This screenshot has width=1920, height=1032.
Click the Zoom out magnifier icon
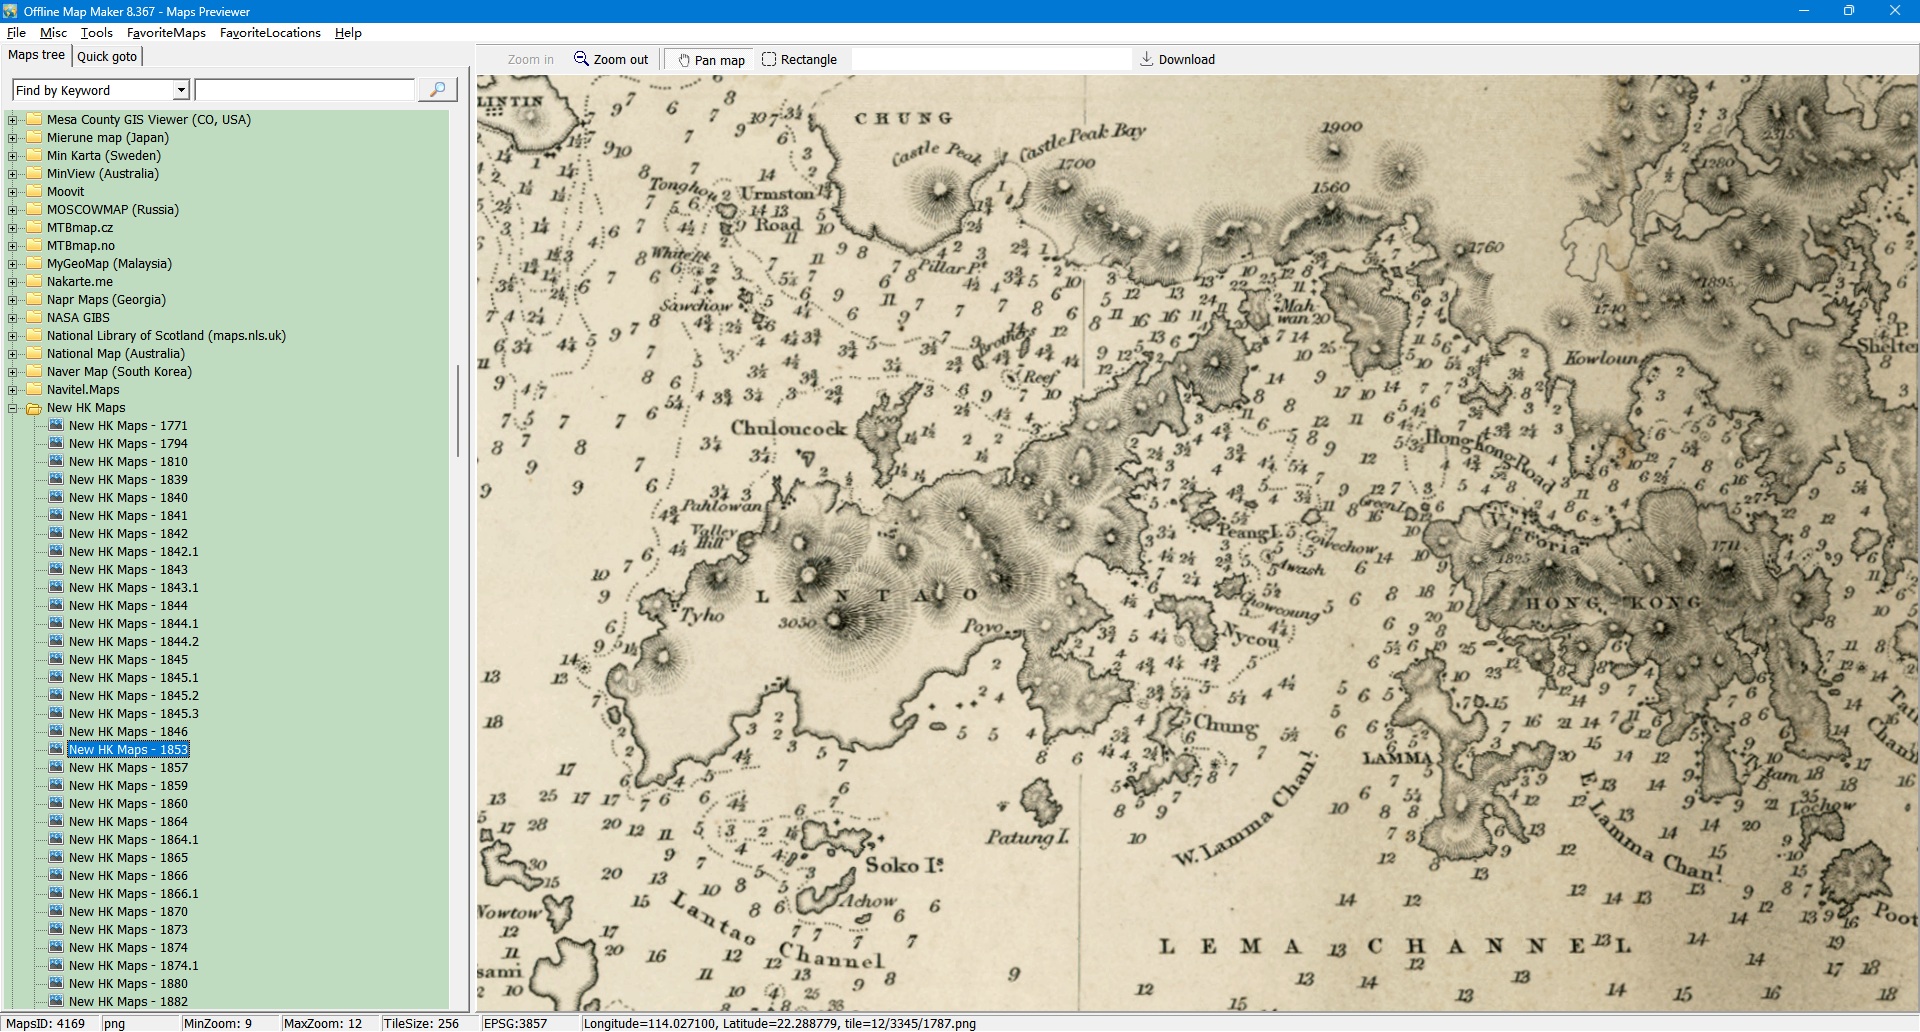coord(581,59)
